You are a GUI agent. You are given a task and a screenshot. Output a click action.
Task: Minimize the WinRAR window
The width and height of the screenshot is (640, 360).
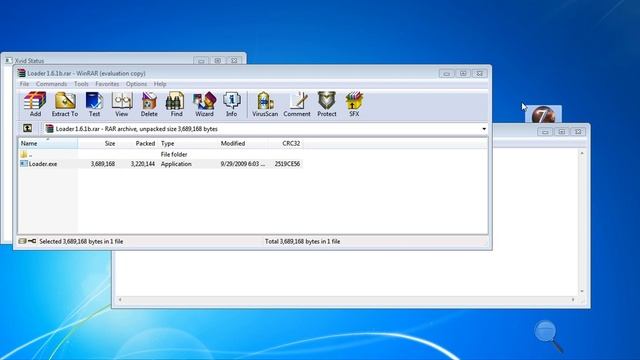[447, 73]
